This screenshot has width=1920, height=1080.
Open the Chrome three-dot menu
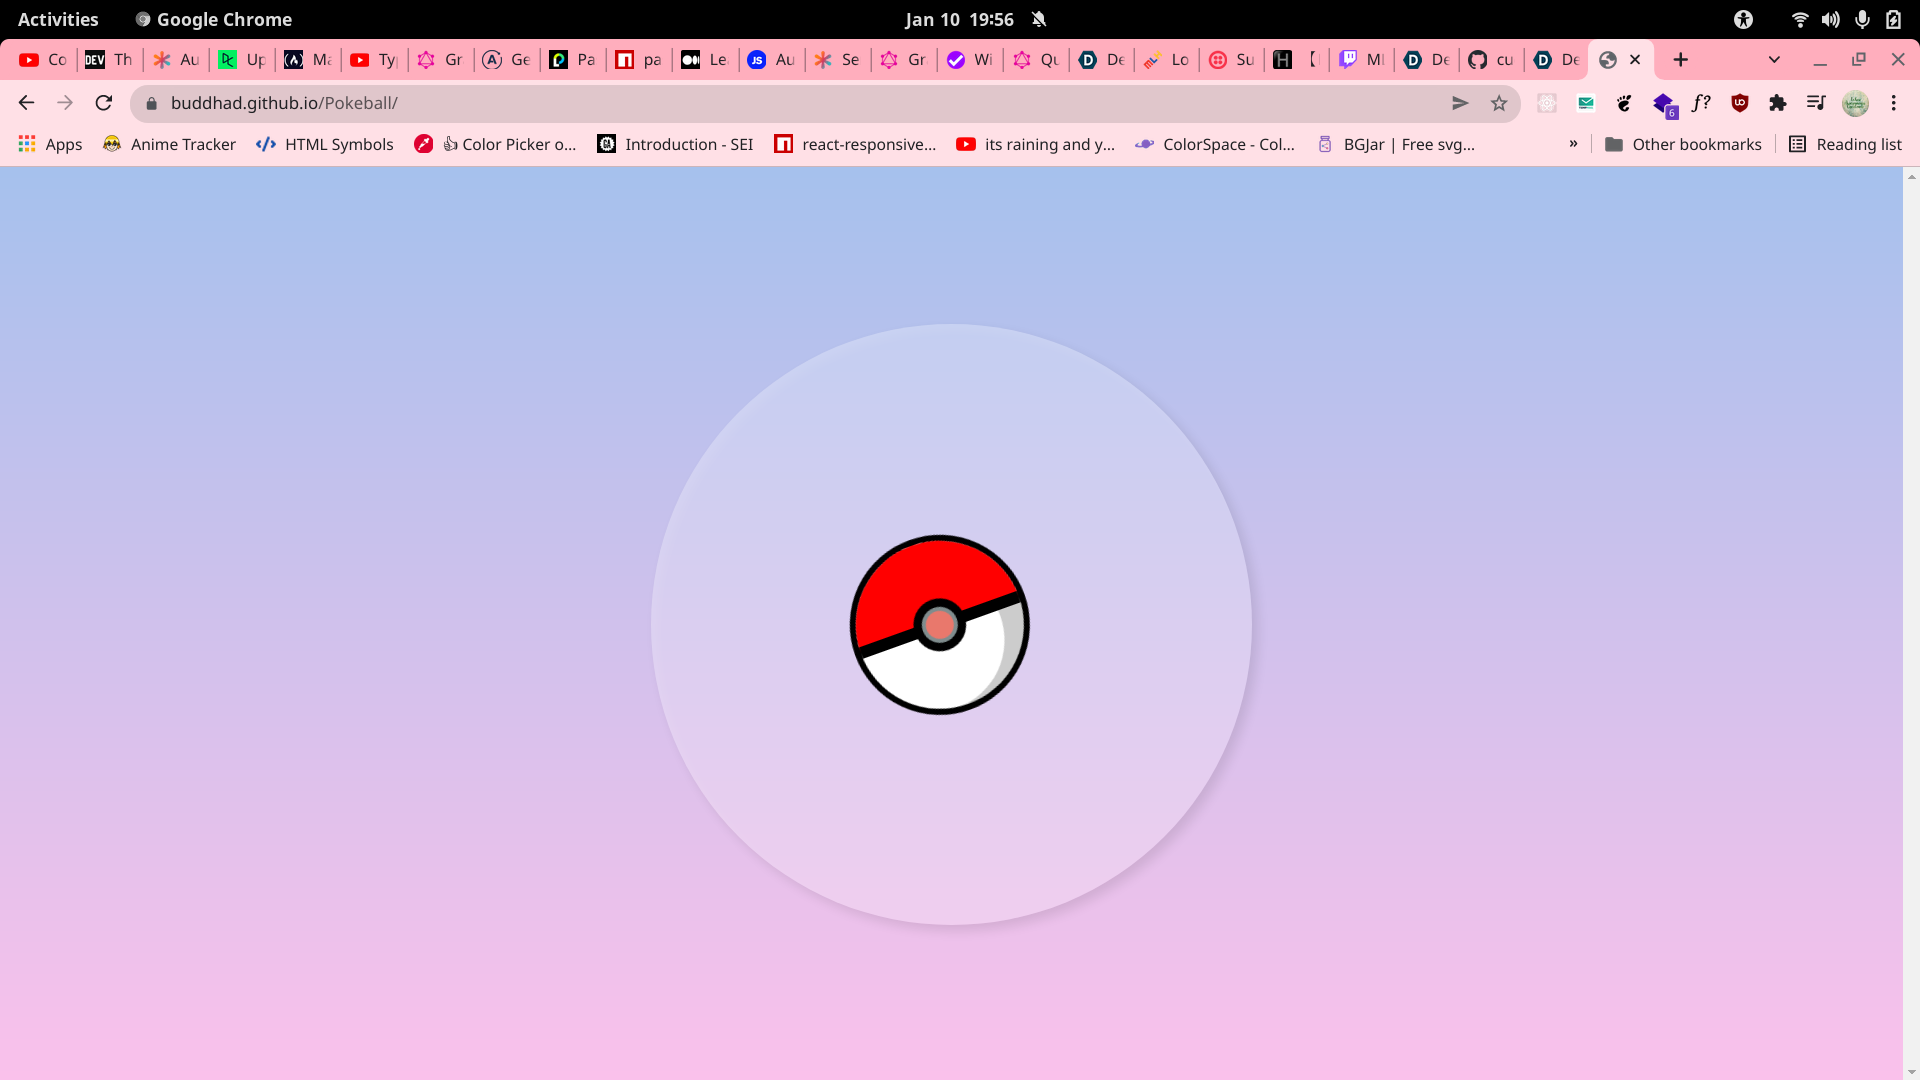coord(1893,103)
